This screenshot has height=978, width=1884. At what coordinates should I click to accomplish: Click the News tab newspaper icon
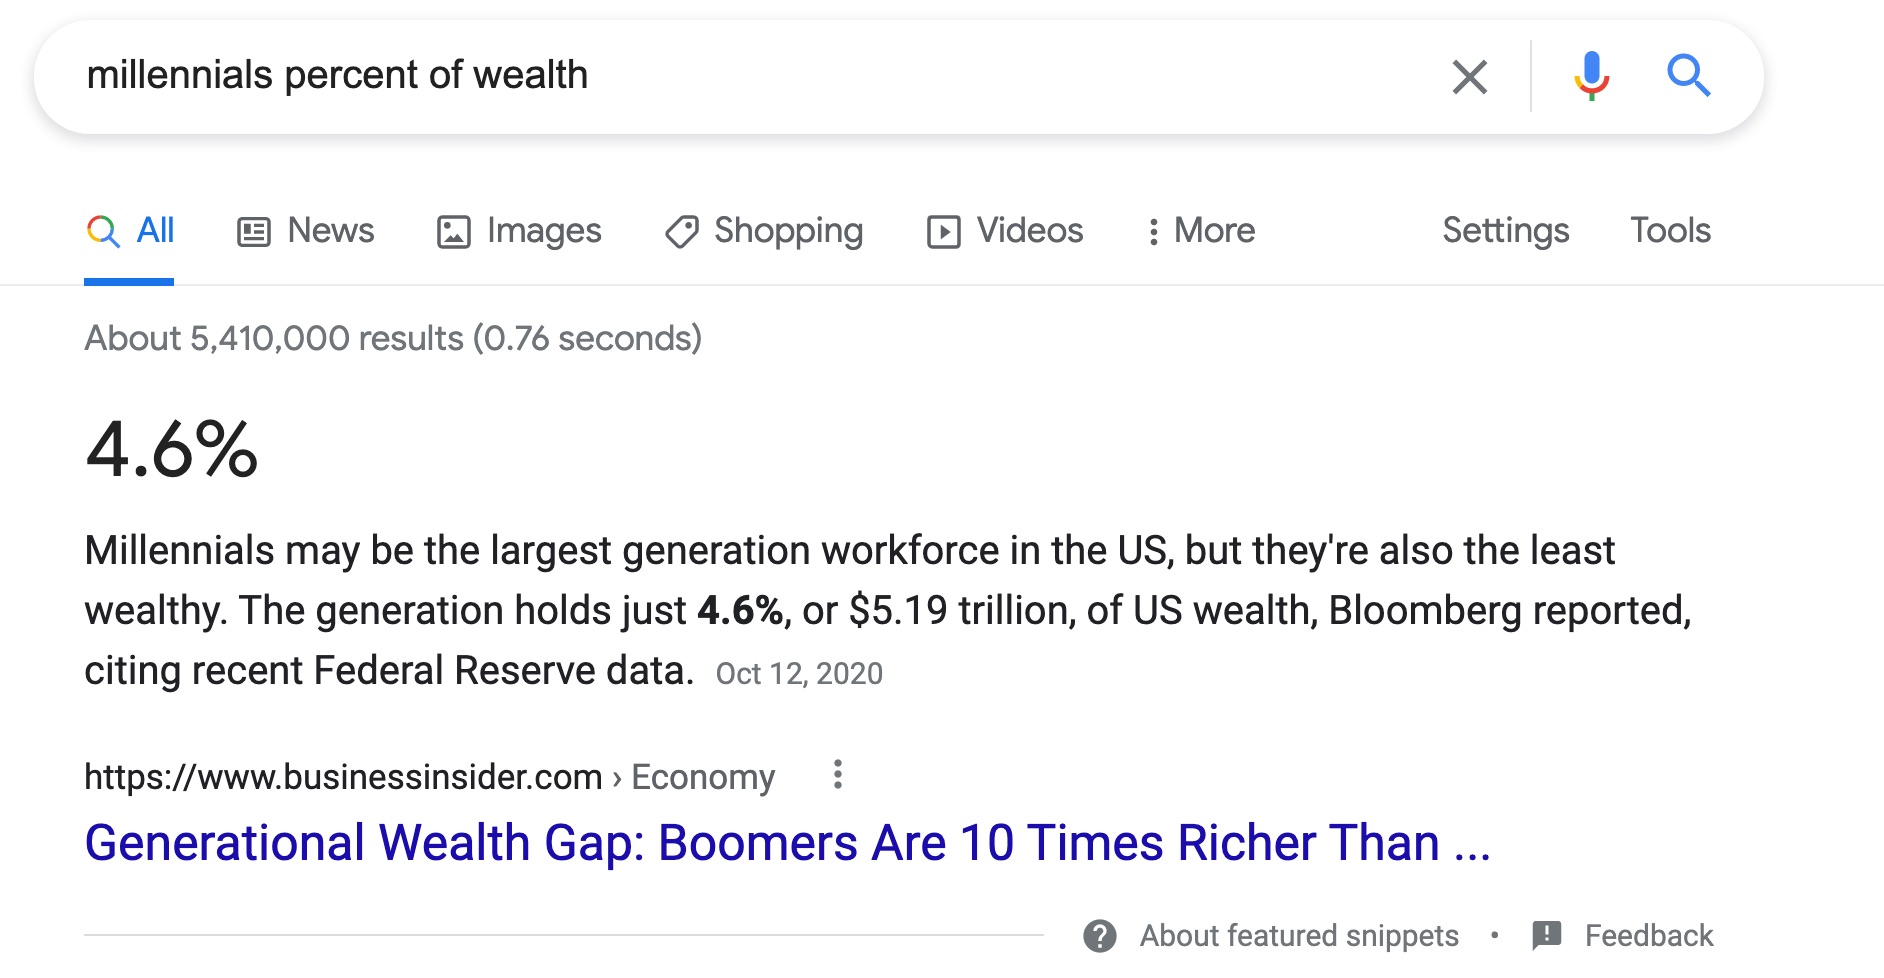(x=254, y=232)
